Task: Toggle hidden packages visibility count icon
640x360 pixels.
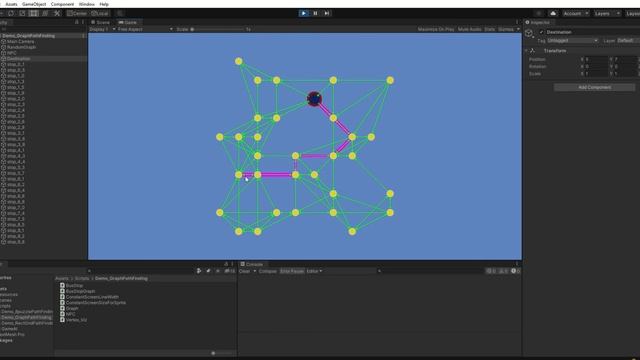Action: click(230, 271)
